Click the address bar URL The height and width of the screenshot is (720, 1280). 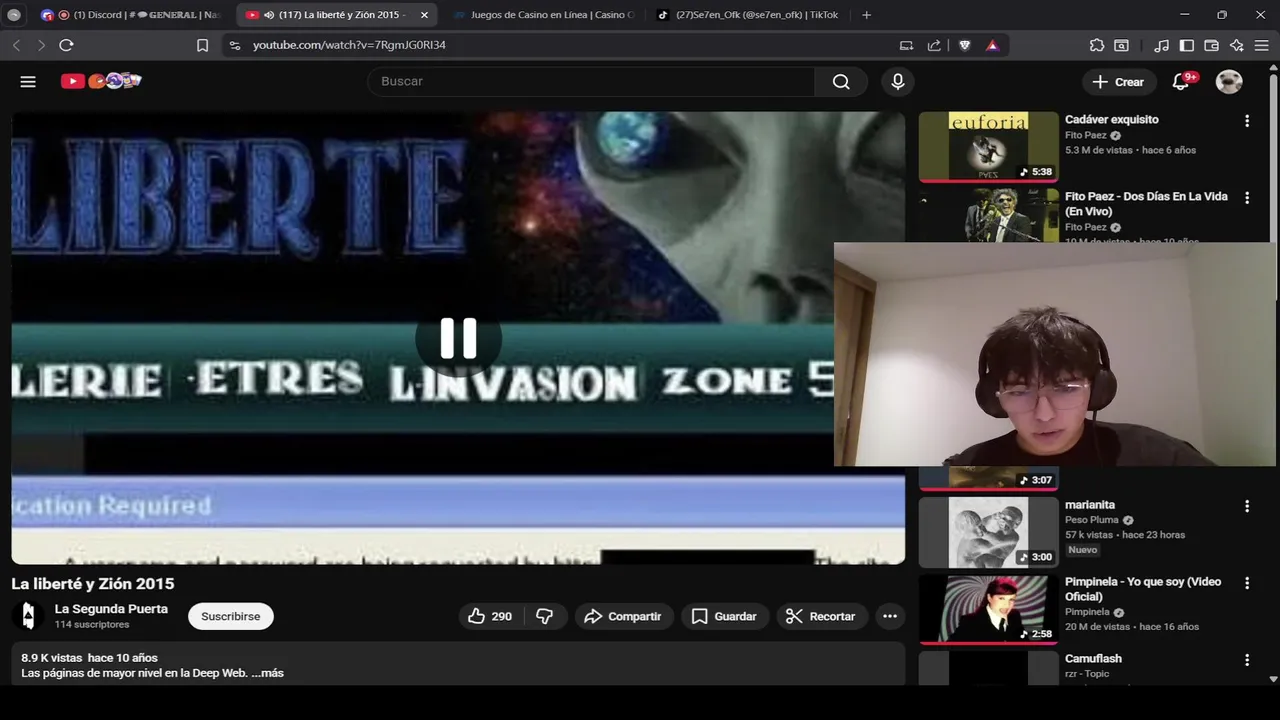click(349, 45)
